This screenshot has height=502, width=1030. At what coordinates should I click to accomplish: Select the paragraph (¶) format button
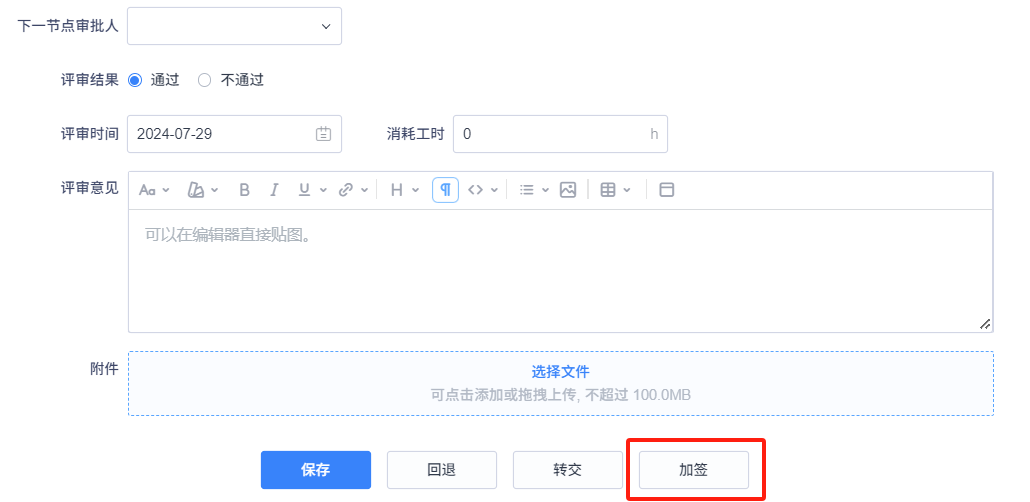[x=445, y=190]
